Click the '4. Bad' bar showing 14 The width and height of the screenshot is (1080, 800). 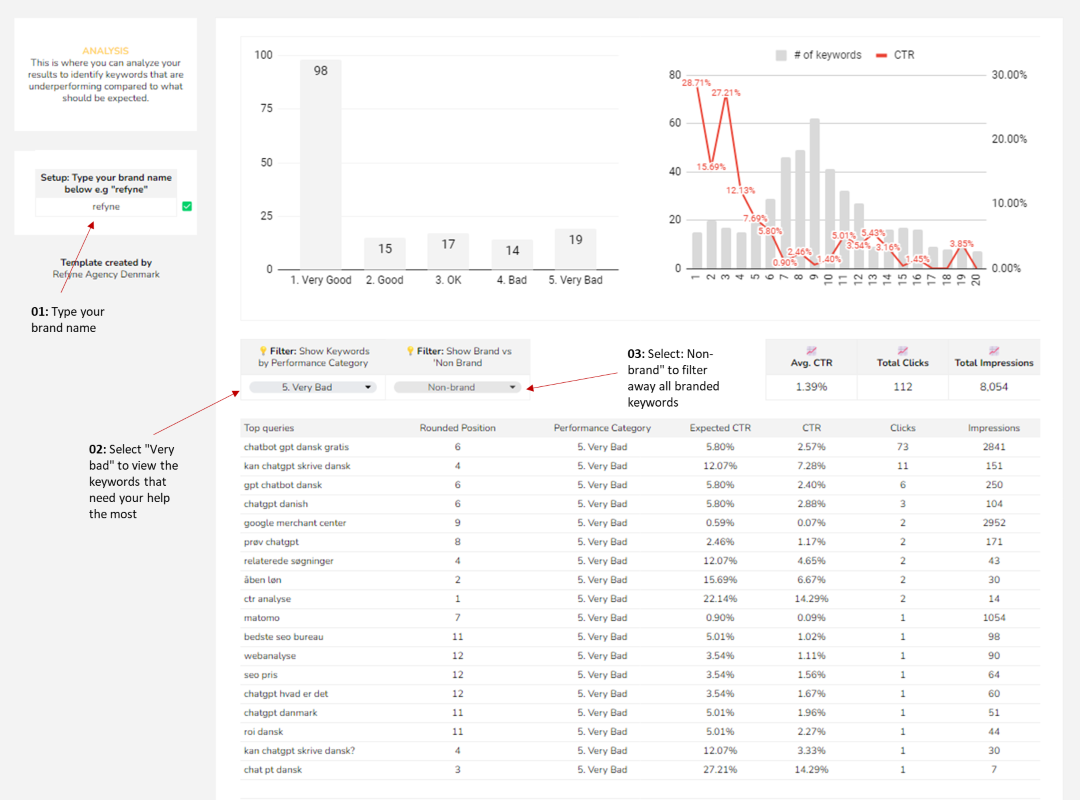512,254
